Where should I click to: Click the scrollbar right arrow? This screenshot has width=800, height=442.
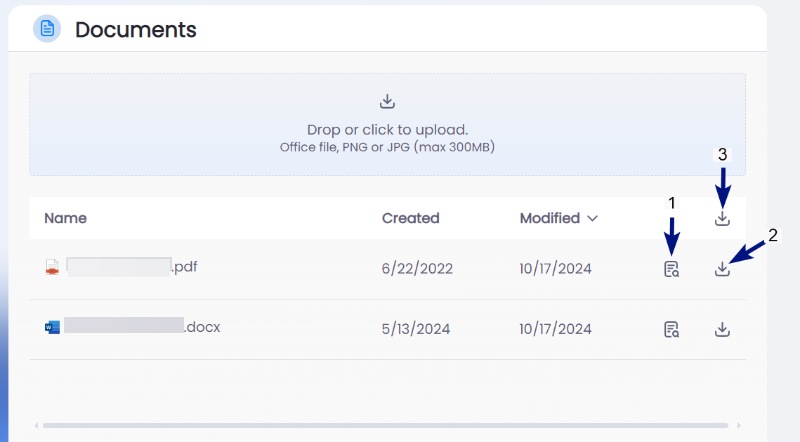[x=738, y=425]
